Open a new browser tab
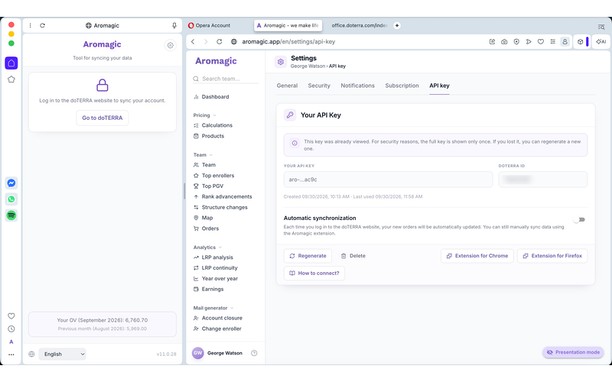The image size is (612, 382). [x=397, y=25]
